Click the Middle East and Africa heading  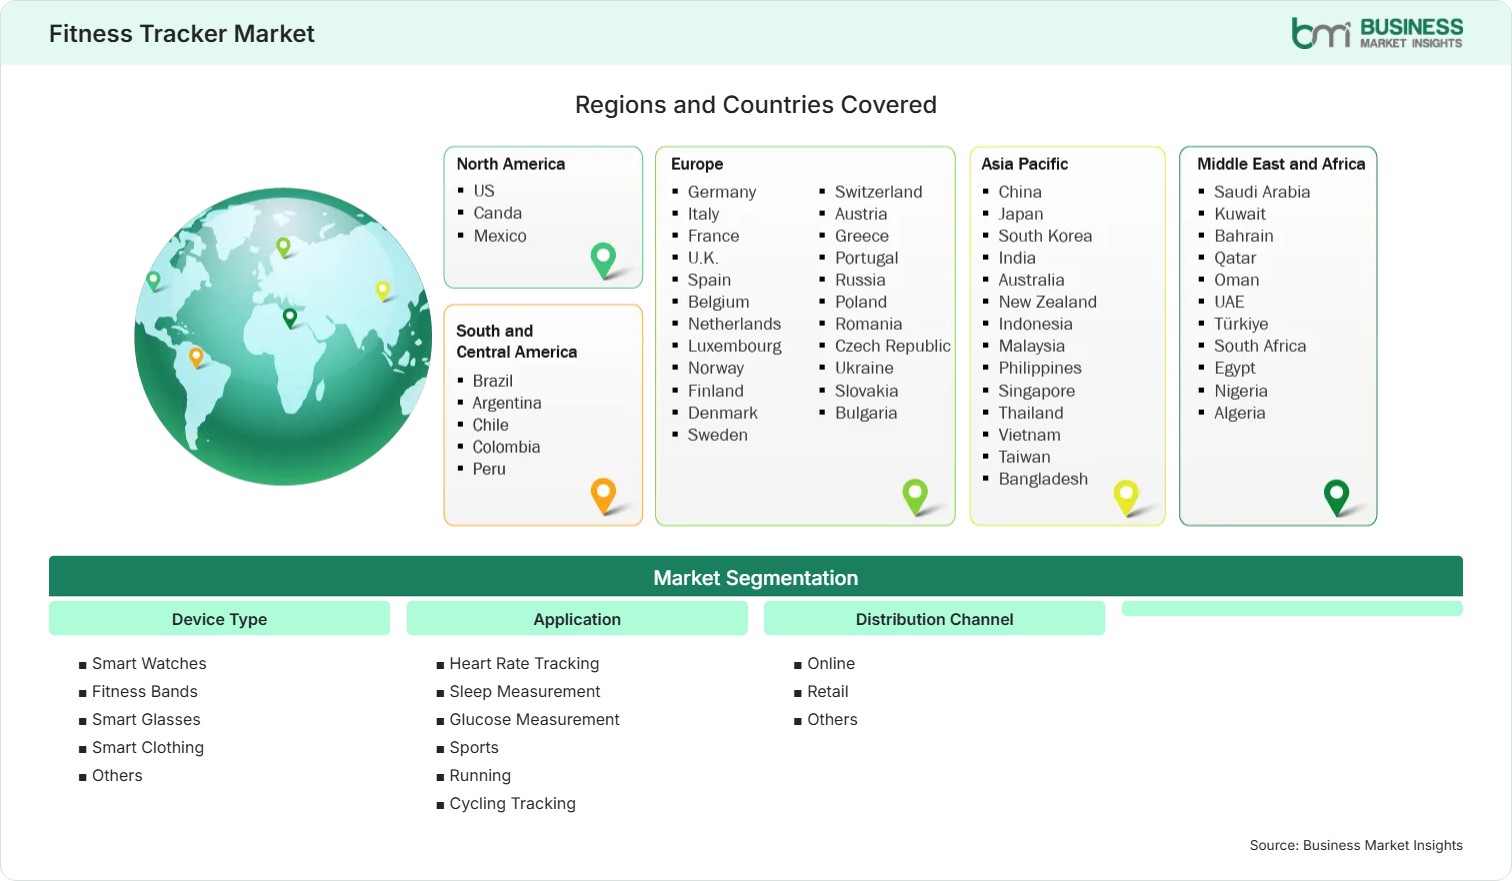1281,164
